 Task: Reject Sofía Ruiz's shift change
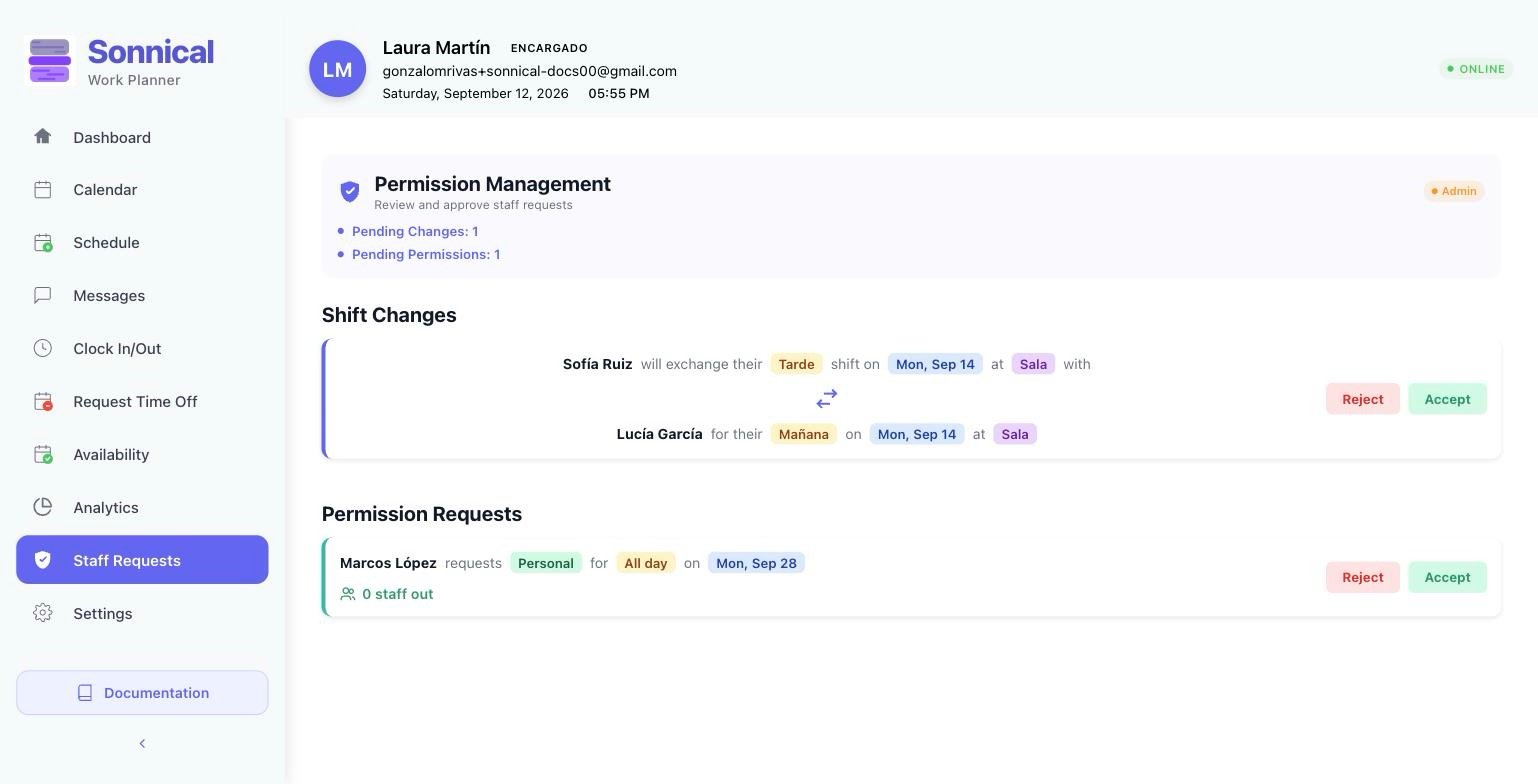[1363, 399]
